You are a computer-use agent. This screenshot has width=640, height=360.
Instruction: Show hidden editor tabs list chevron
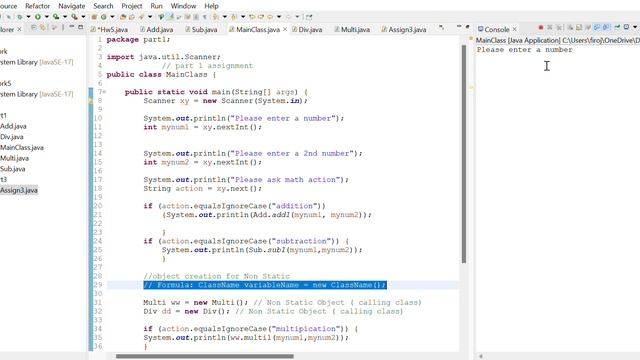[441, 27]
